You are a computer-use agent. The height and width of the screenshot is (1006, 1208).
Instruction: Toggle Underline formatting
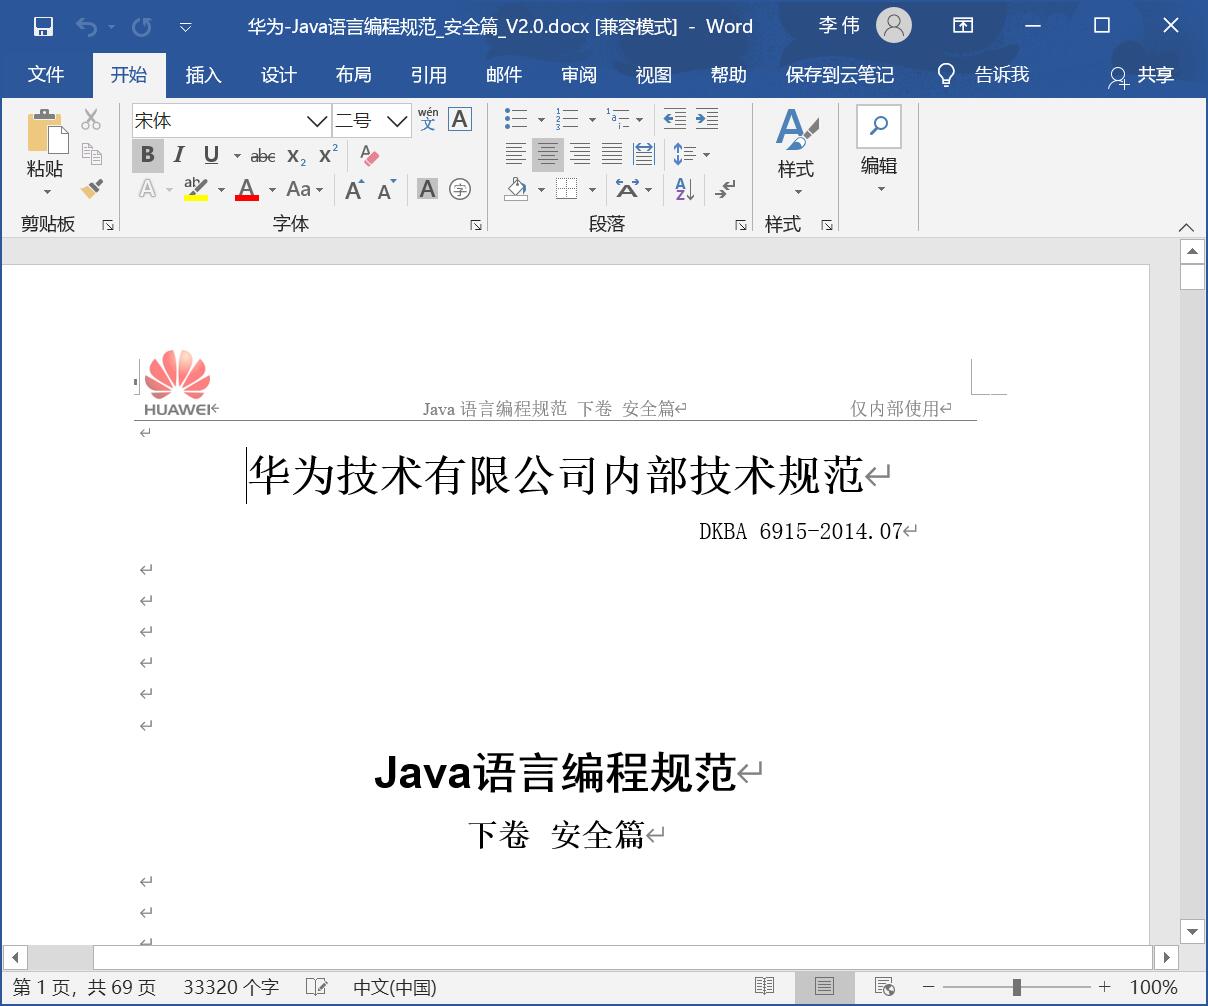point(211,155)
